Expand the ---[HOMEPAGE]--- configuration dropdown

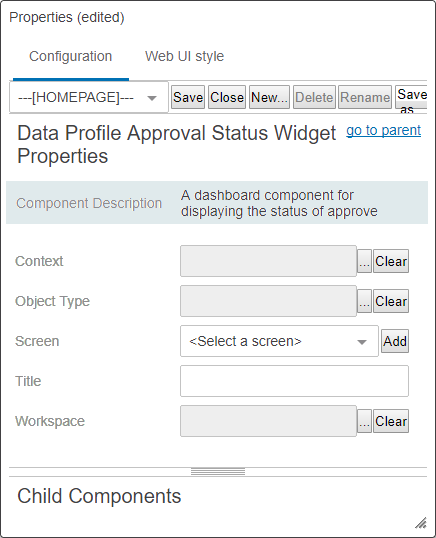(89, 97)
